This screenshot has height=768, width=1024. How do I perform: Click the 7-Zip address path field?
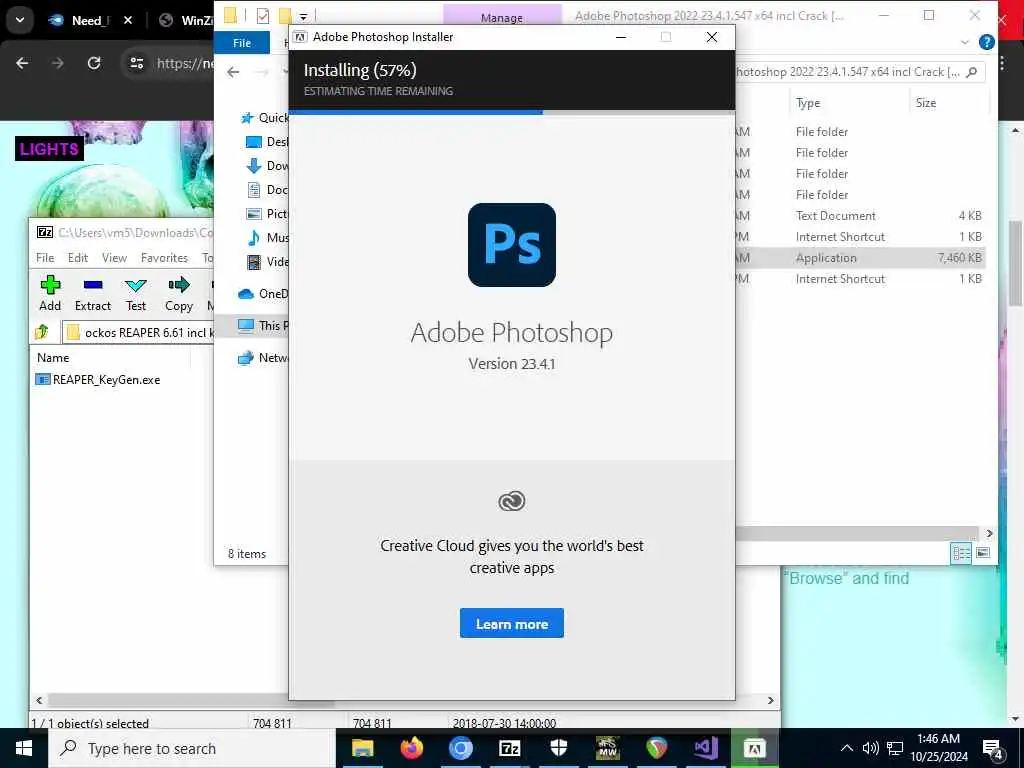(138, 332)
